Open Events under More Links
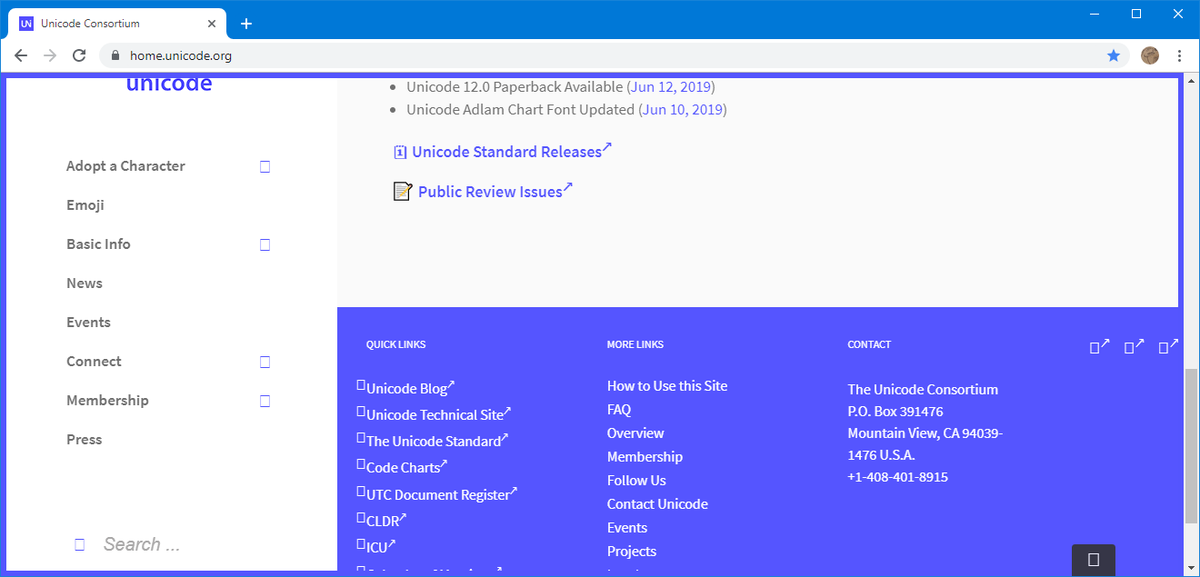Screen dimensions: 1200x577 (627, 528)
